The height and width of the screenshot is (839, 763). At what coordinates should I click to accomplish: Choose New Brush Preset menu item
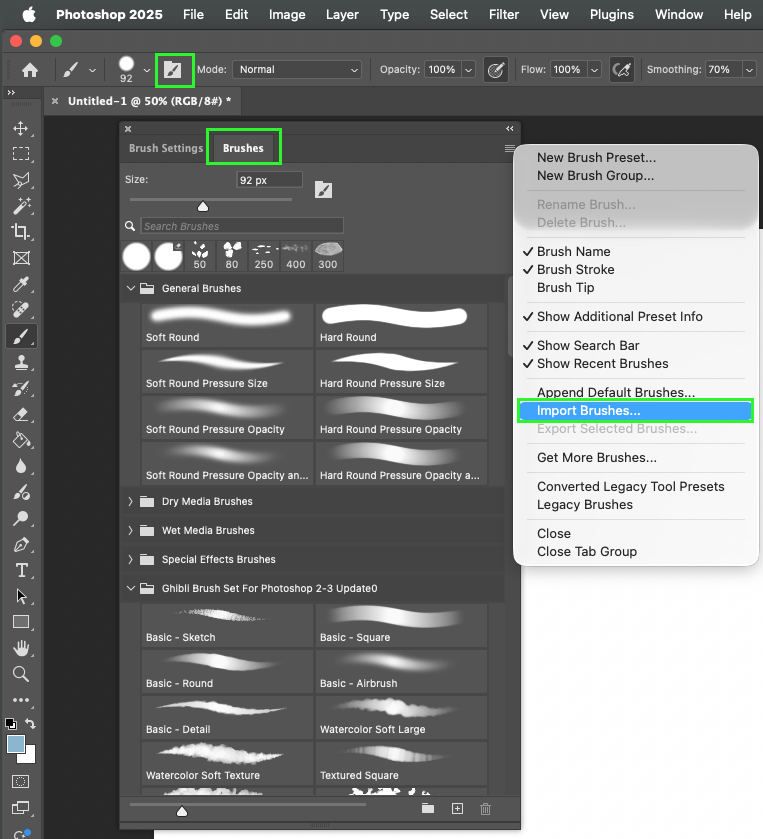[x=596, y=158]
